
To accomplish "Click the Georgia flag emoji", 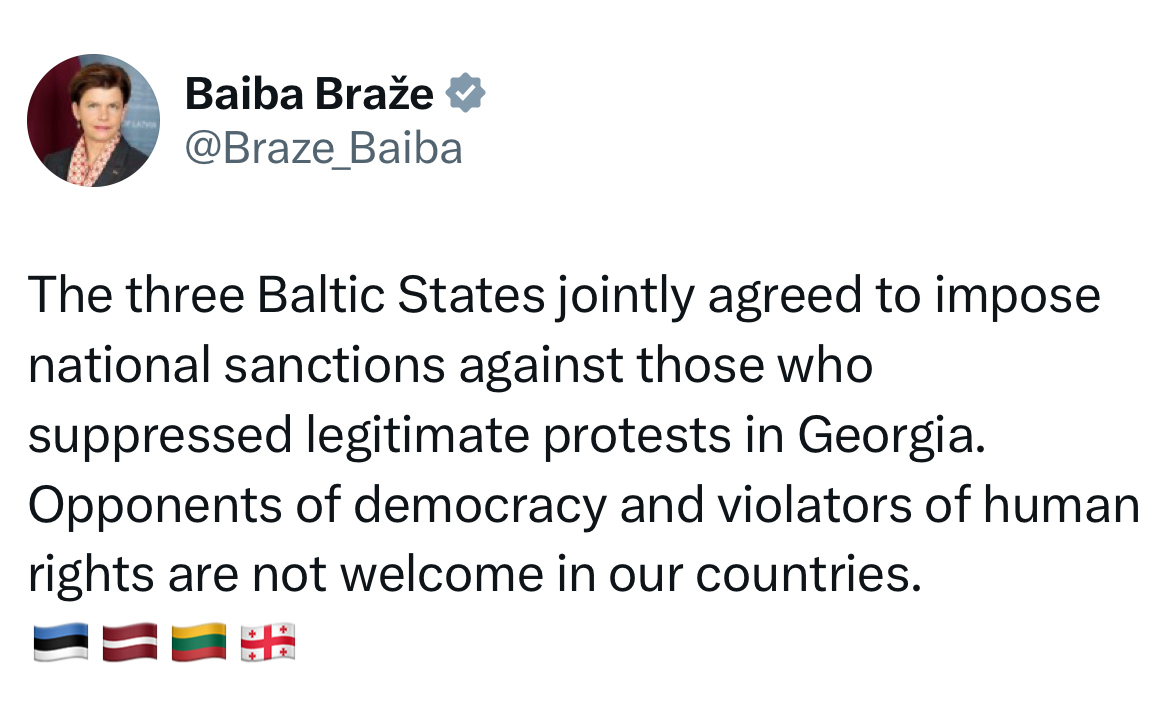I will [x=268, y=641].
